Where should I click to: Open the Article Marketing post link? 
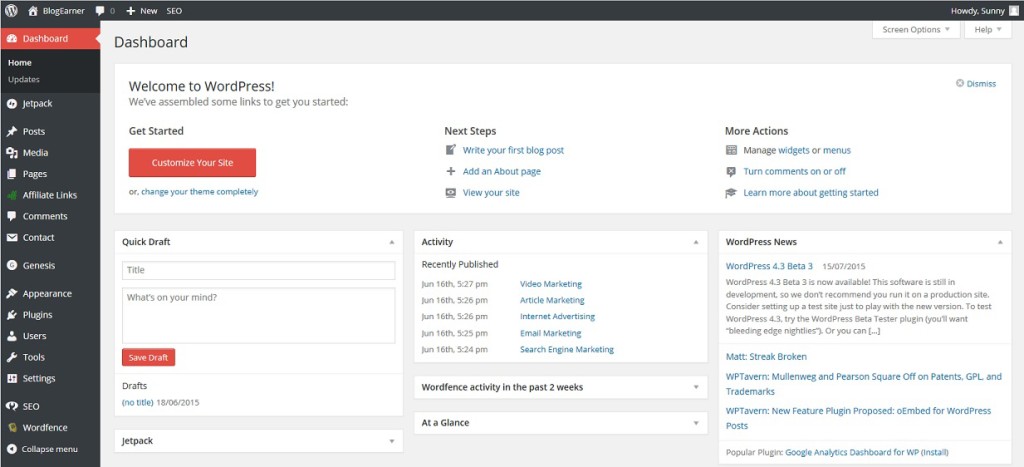(x=552, y=300)
